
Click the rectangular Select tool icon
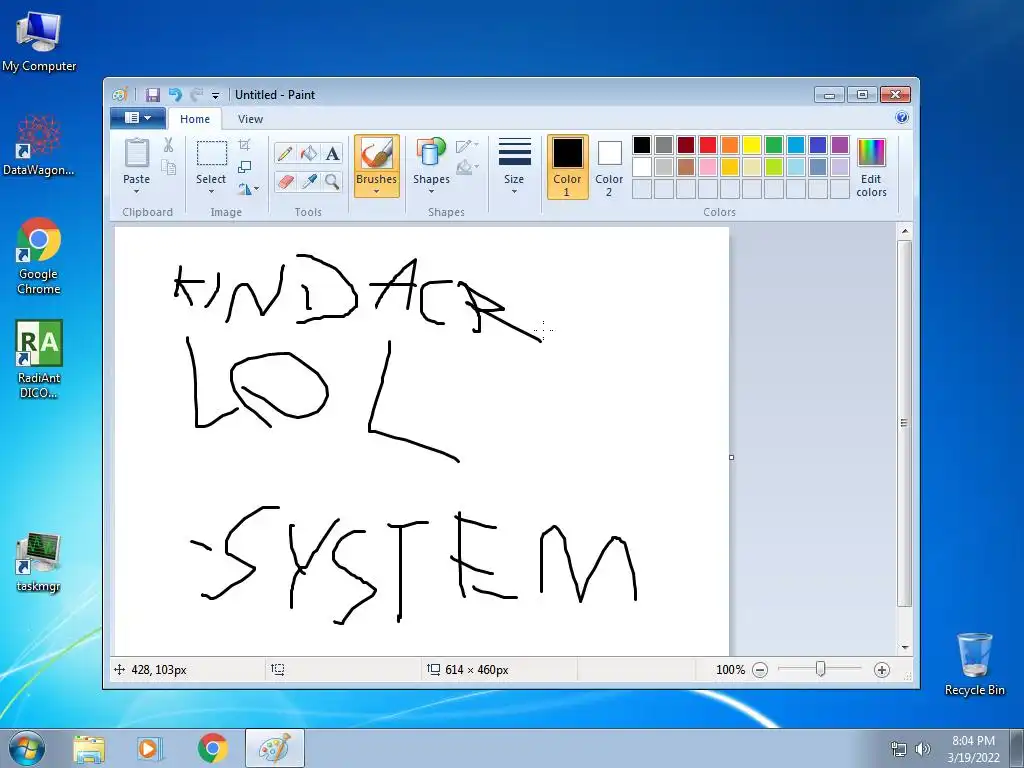pyautogui.click(x=212, y=153)
